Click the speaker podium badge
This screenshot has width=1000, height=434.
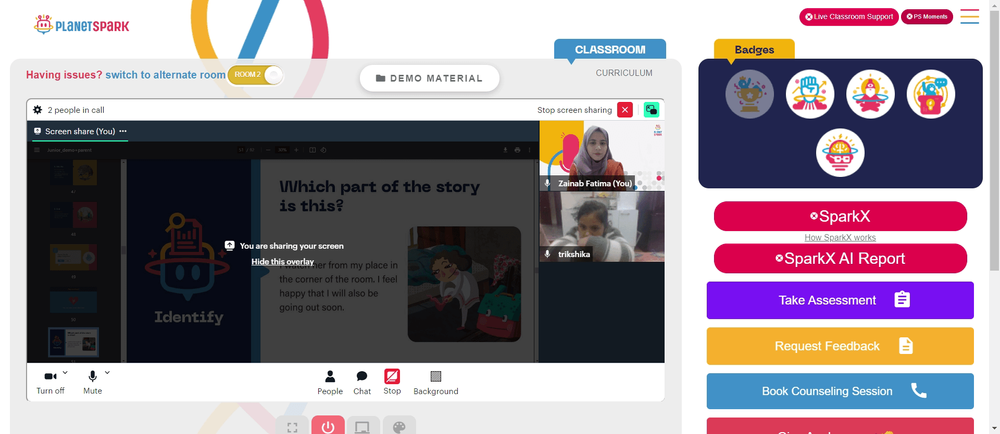coord(931,94)
